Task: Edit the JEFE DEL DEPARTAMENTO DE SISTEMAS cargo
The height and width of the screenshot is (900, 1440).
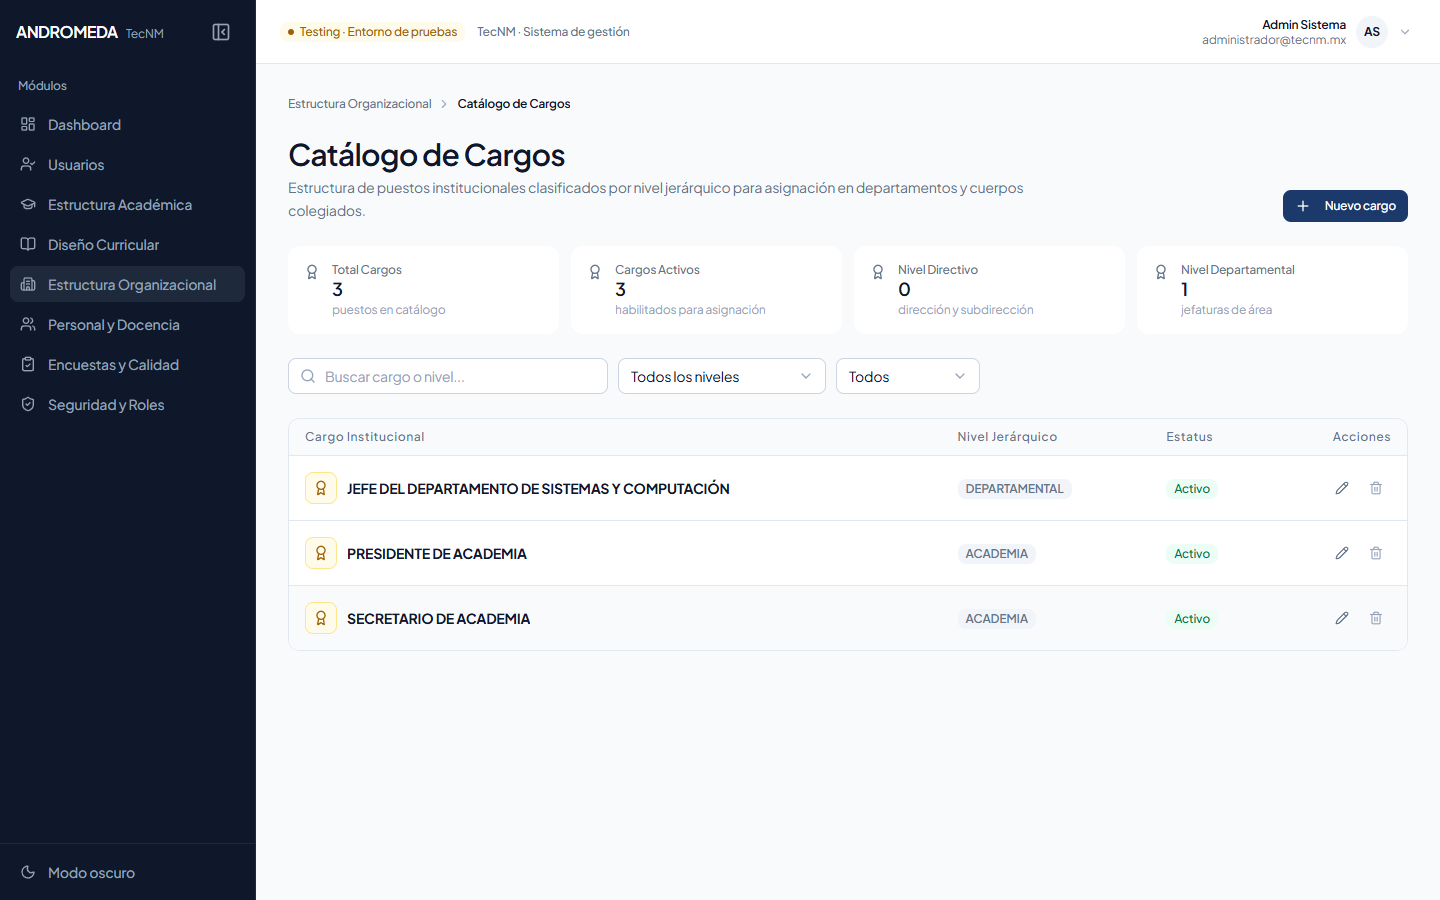Action: pos(1342,488)
